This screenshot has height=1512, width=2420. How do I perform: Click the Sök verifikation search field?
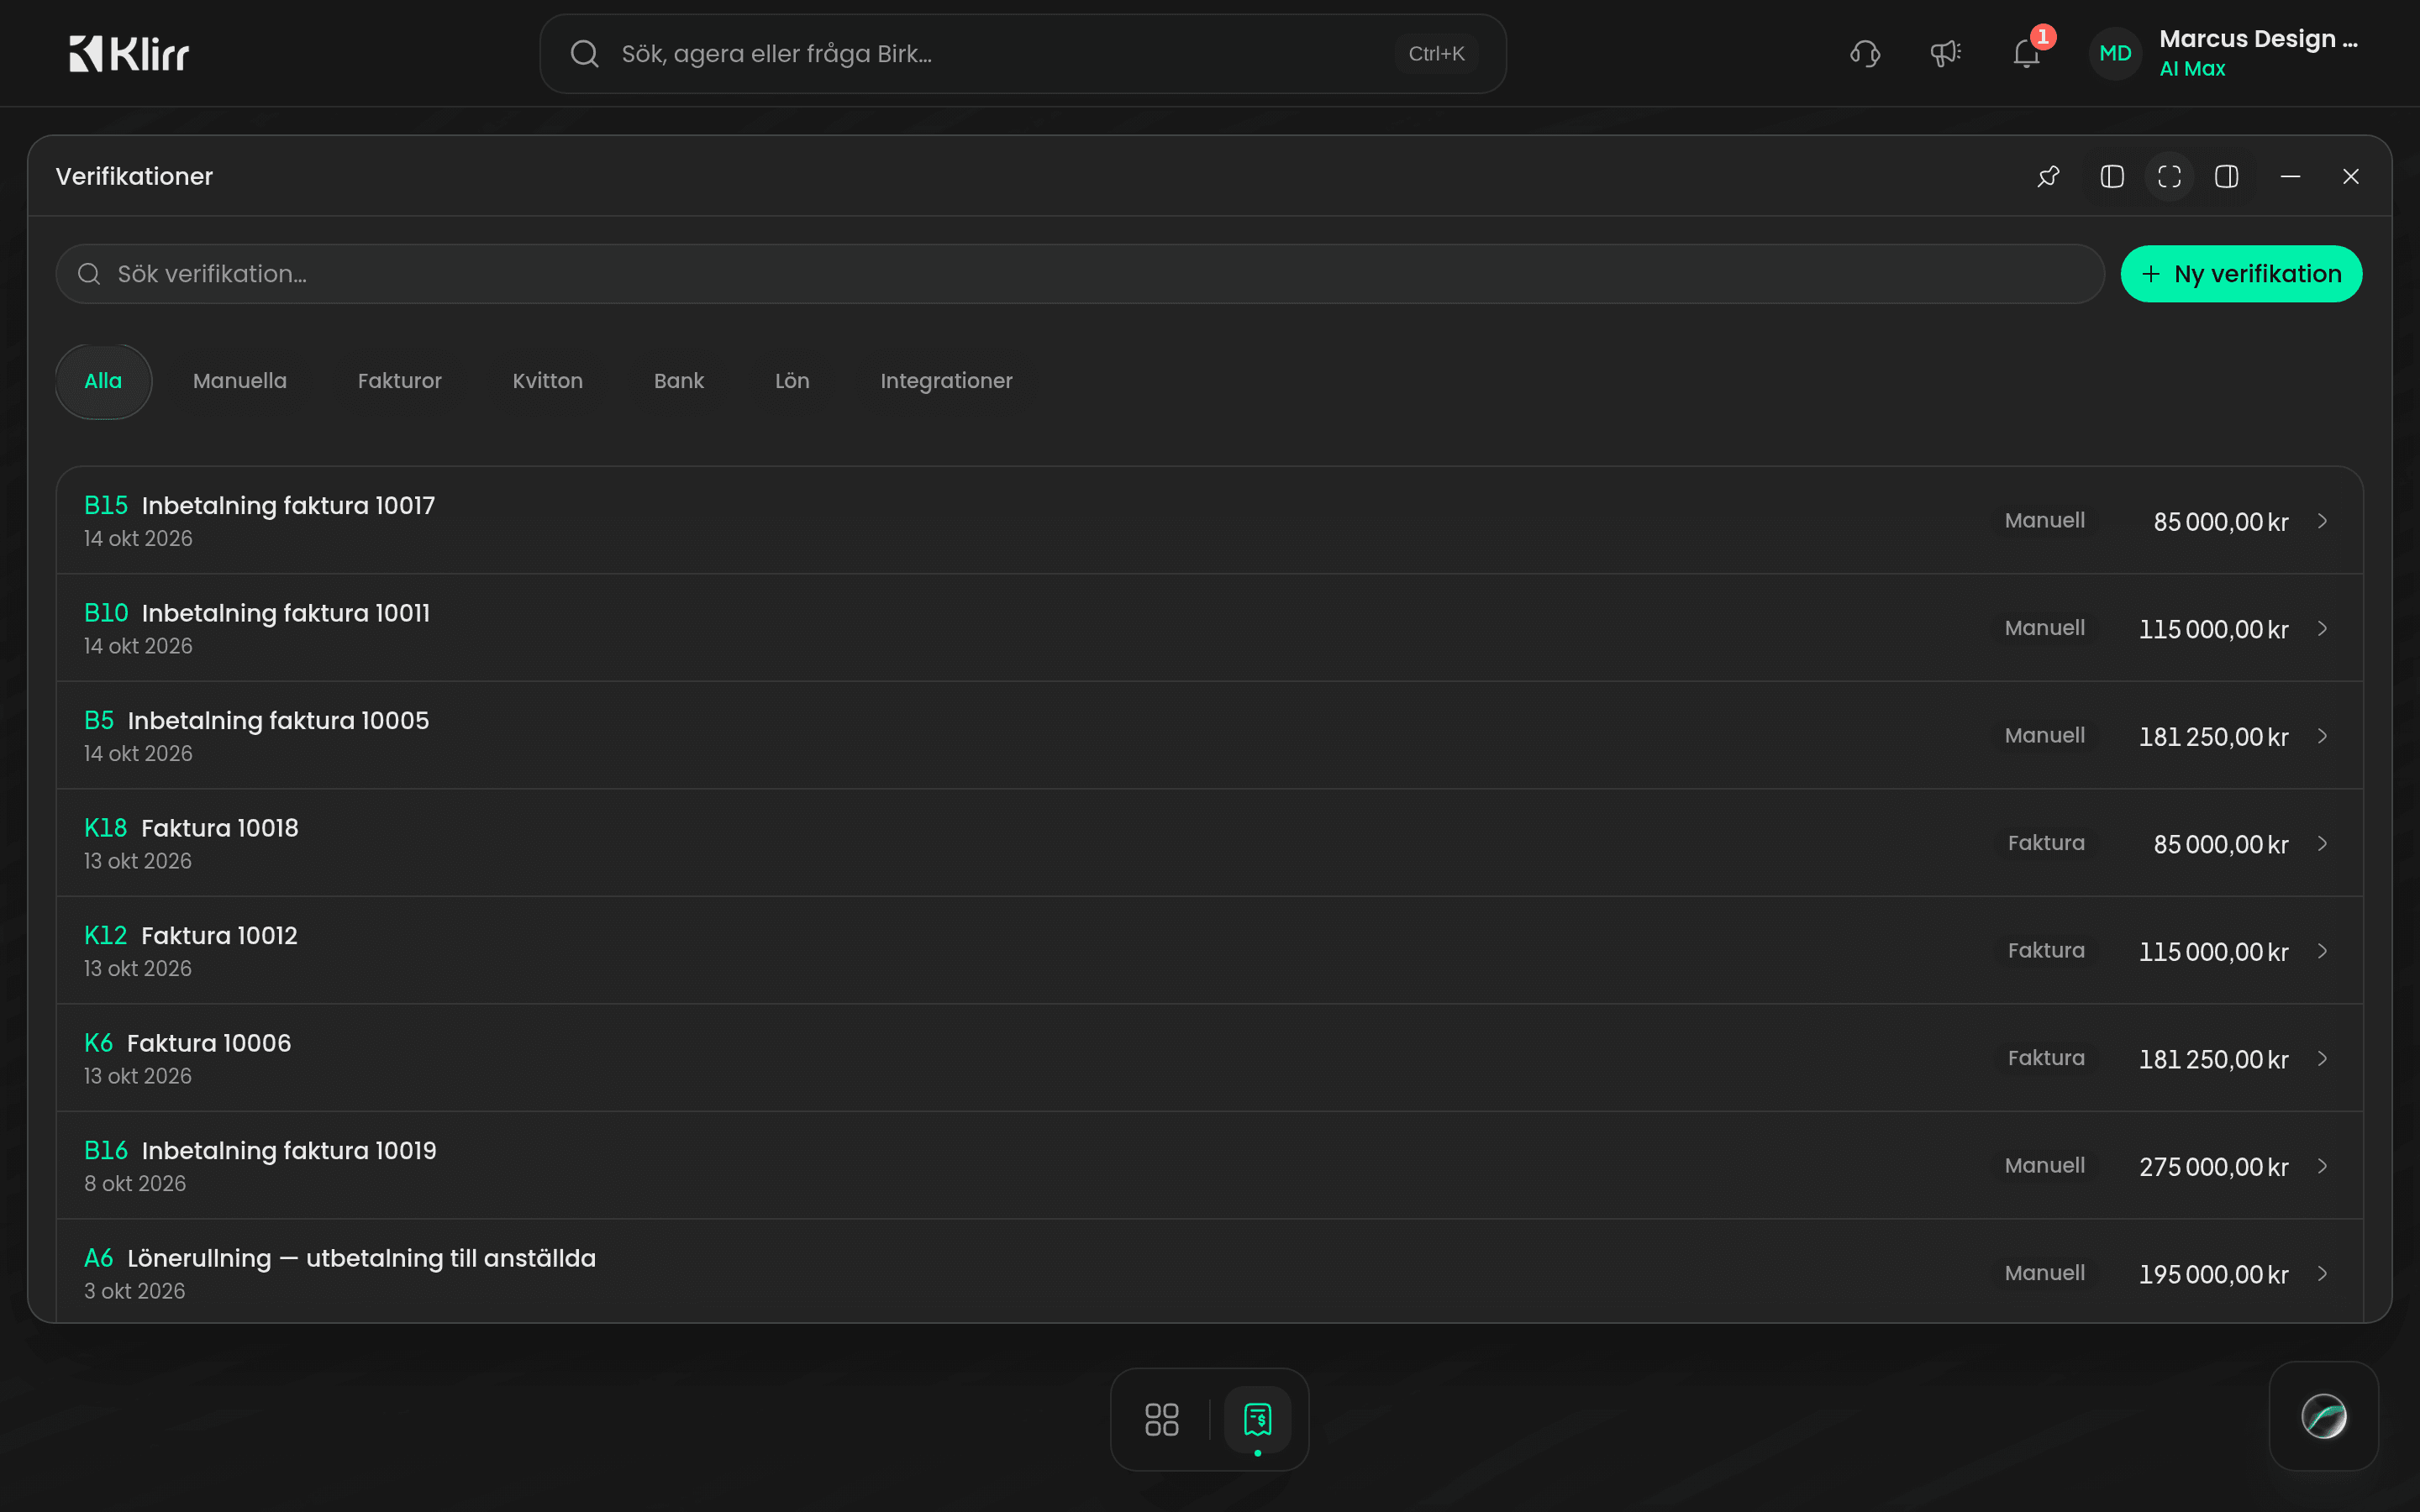point(1080,274)
